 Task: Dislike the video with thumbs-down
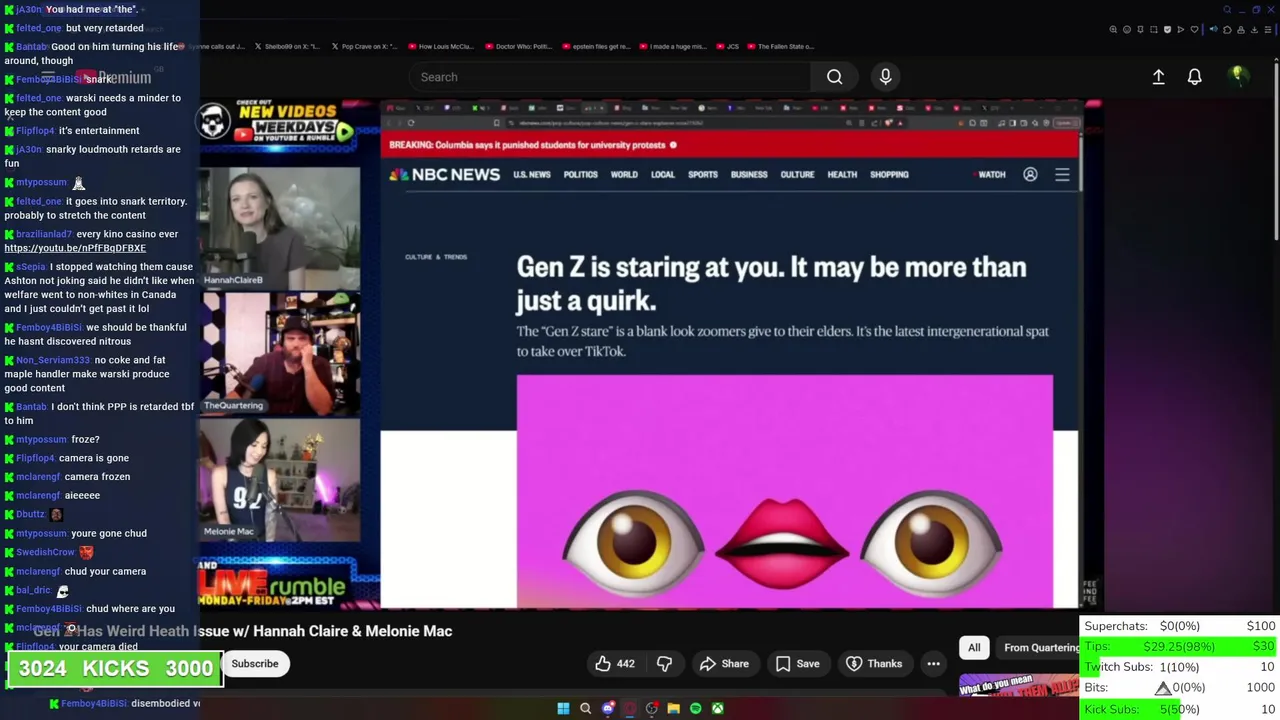coord(664,664)
